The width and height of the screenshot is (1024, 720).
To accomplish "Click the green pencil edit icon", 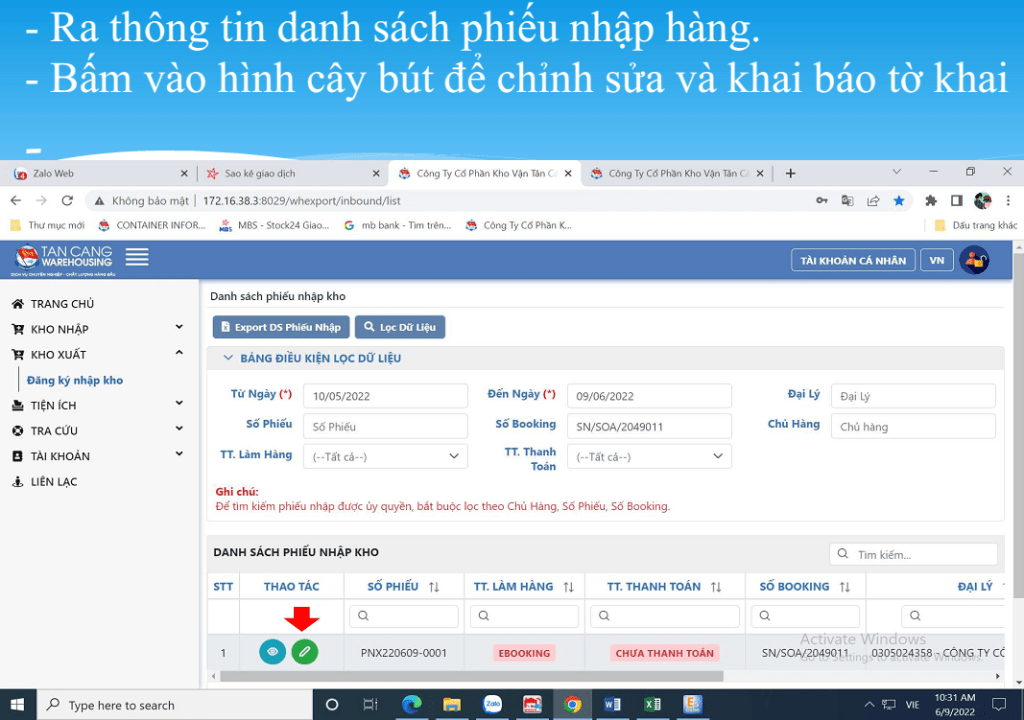I will (x=304, y=652).
